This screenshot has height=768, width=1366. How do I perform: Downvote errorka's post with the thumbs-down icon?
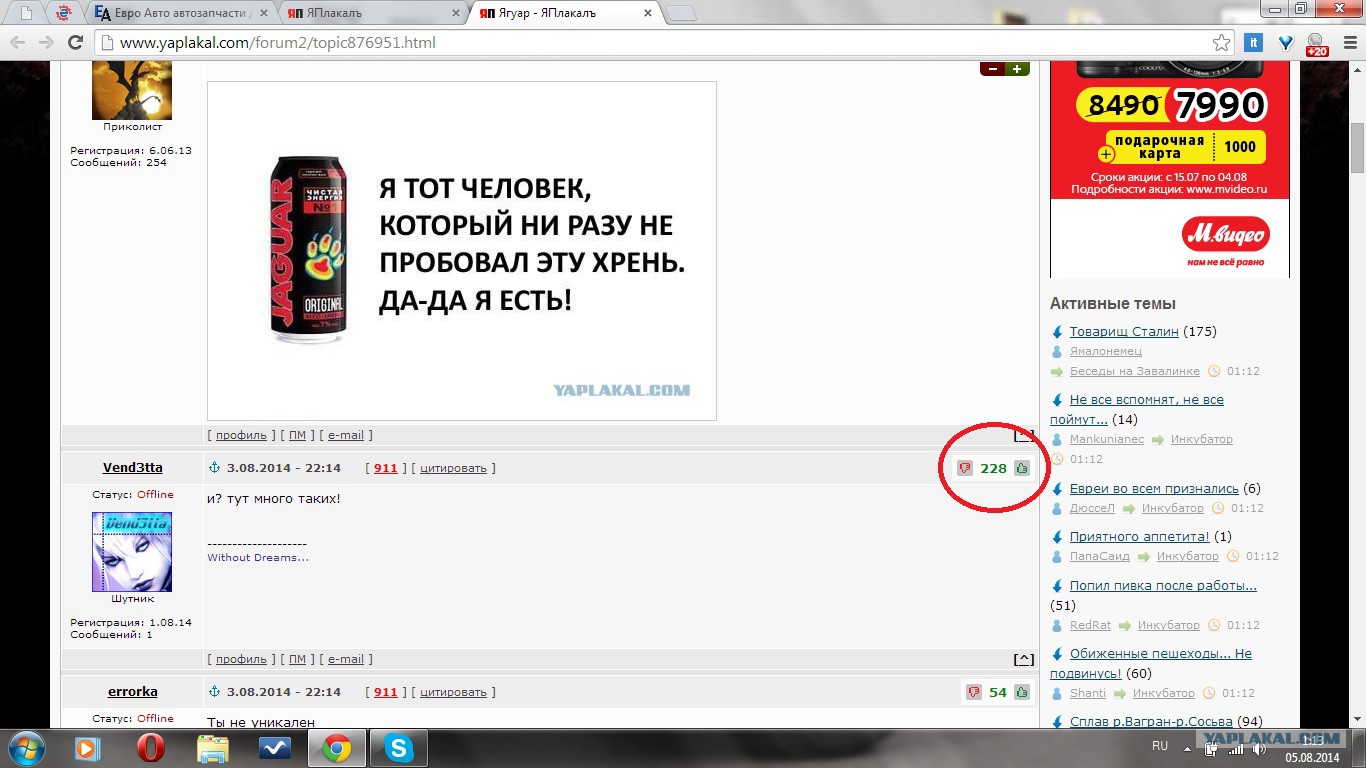point(974,692)
